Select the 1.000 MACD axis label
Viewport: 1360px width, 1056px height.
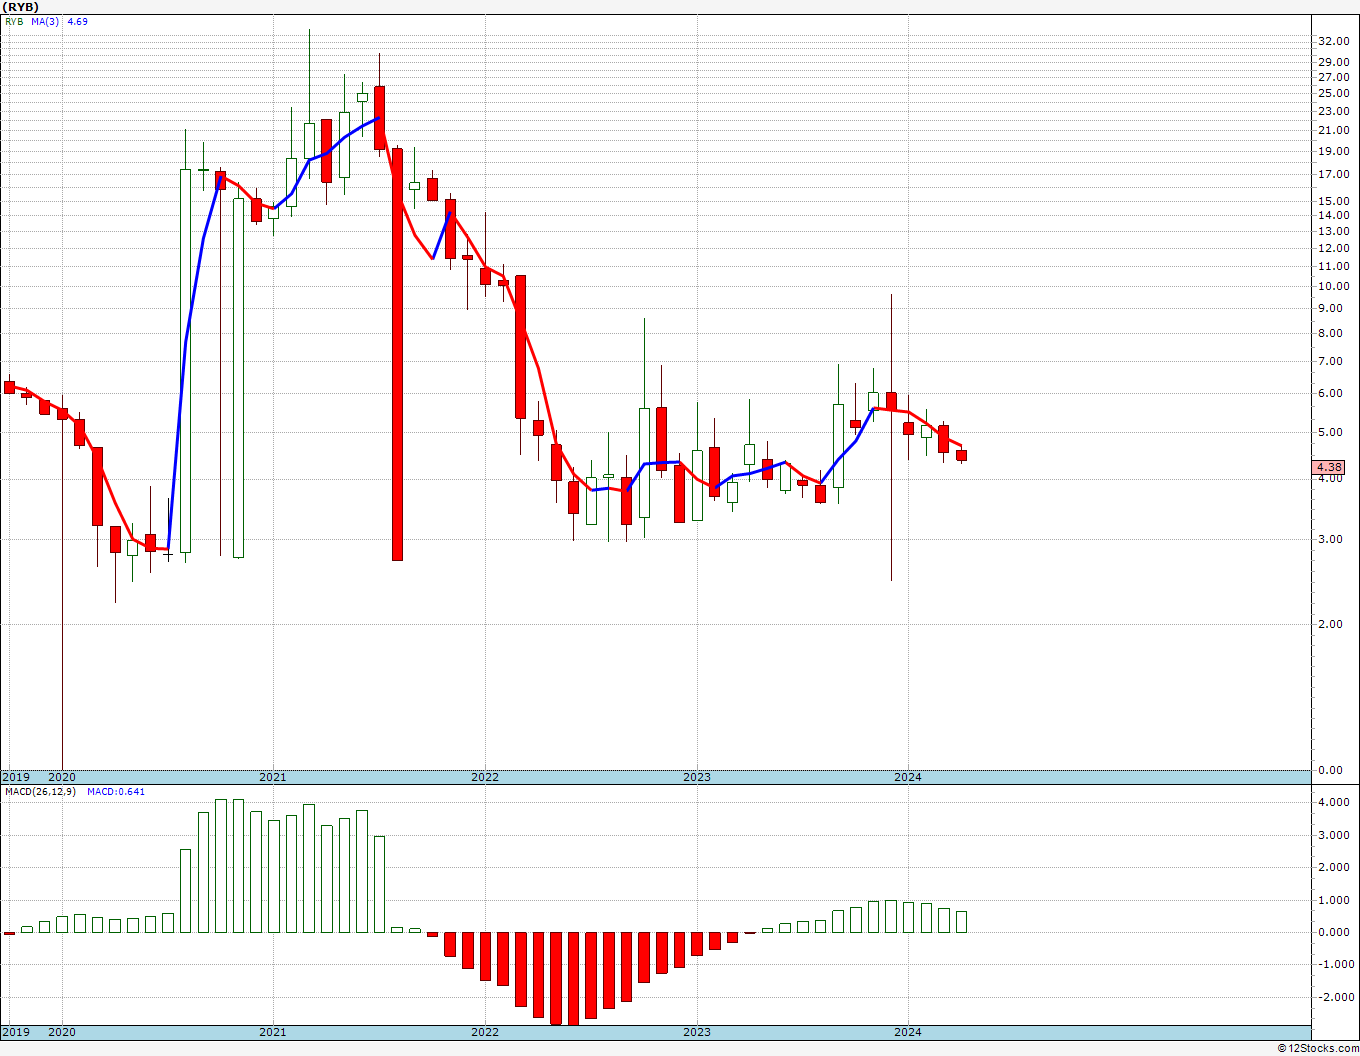click(x=1333, y=900)
